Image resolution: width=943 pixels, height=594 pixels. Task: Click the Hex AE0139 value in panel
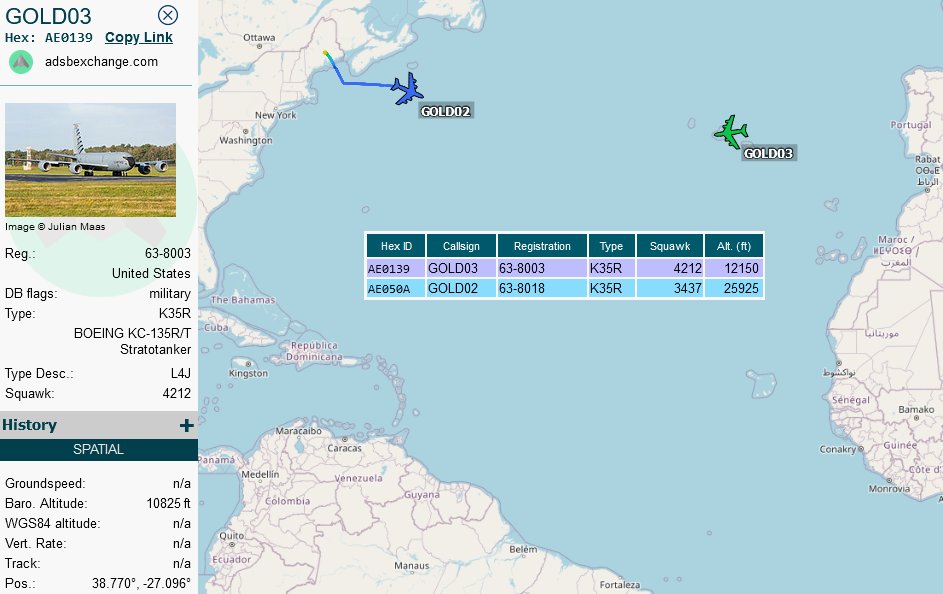[69, 38]
